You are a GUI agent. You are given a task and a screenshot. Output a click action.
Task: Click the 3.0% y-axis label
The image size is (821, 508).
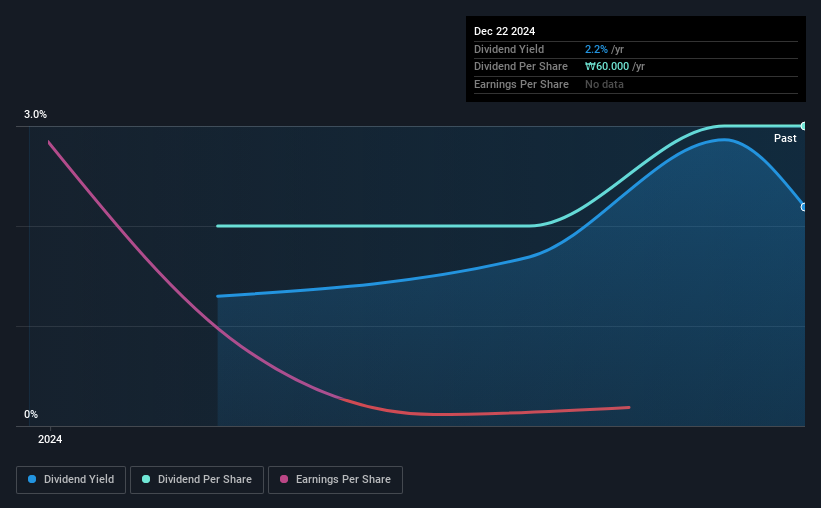(x=35, y=115)
